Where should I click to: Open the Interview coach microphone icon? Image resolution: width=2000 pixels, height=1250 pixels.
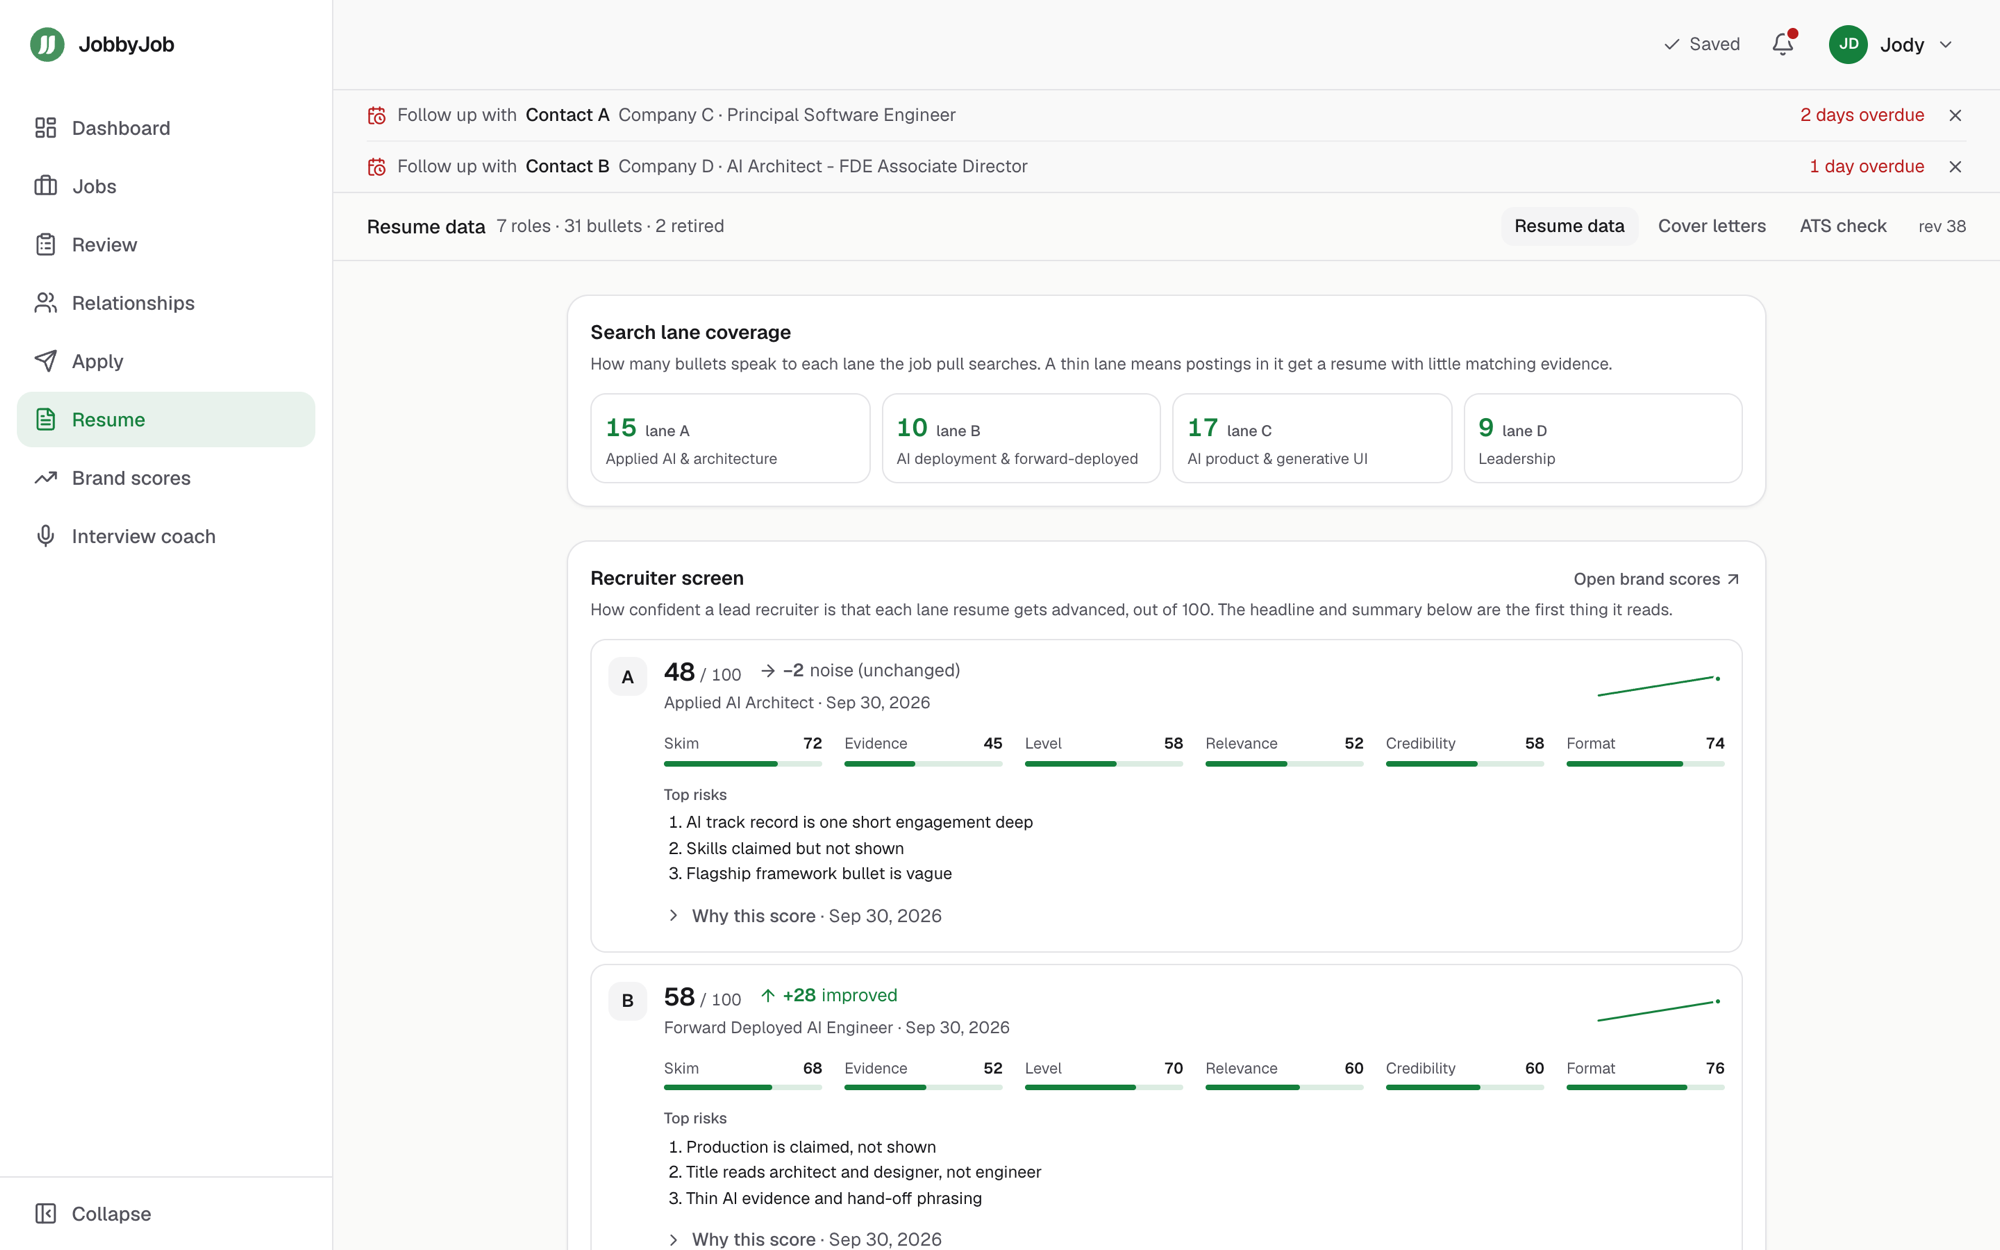tap(45, 536)
